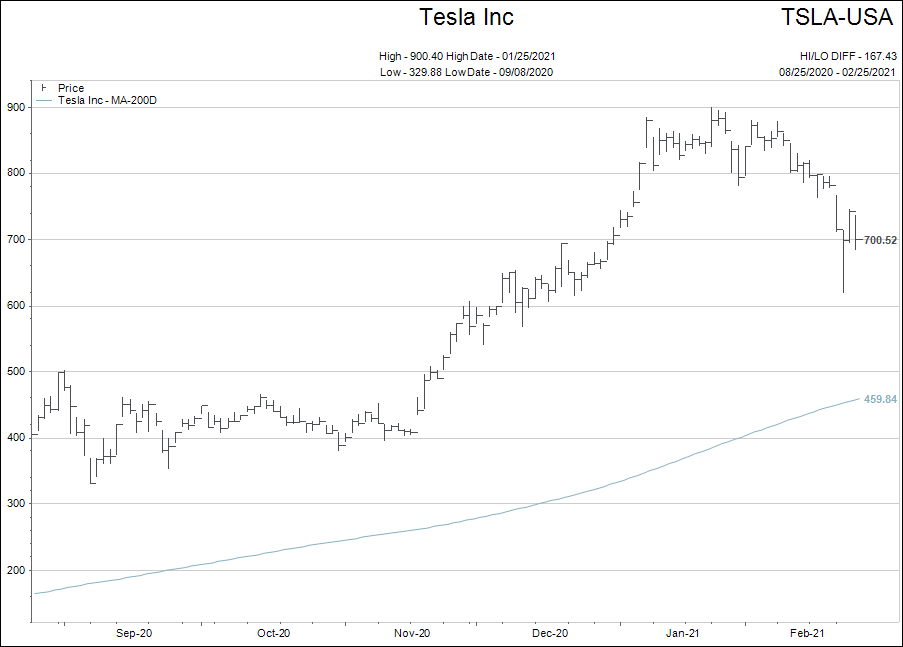Select the Sep-20 x-axis label

tap(134, 633)
